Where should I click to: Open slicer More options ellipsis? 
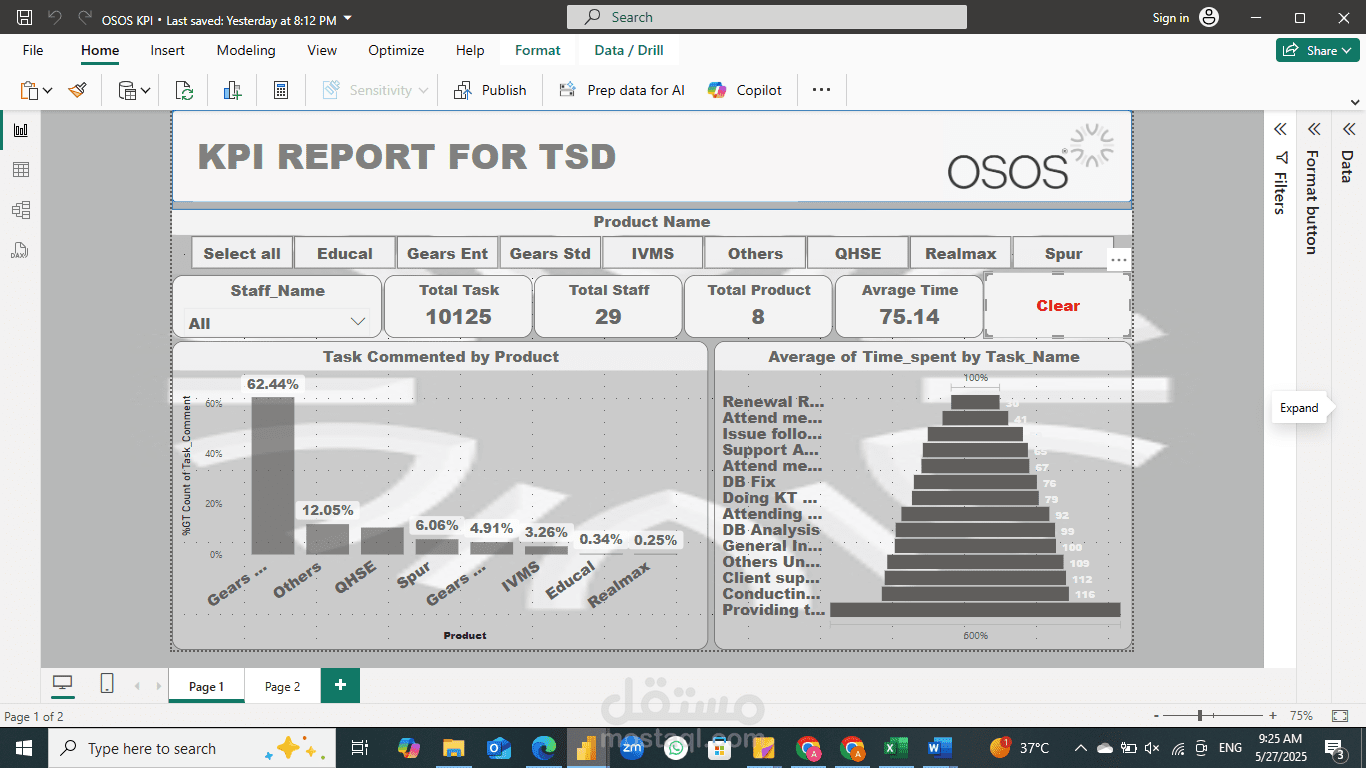point(1119,260)
